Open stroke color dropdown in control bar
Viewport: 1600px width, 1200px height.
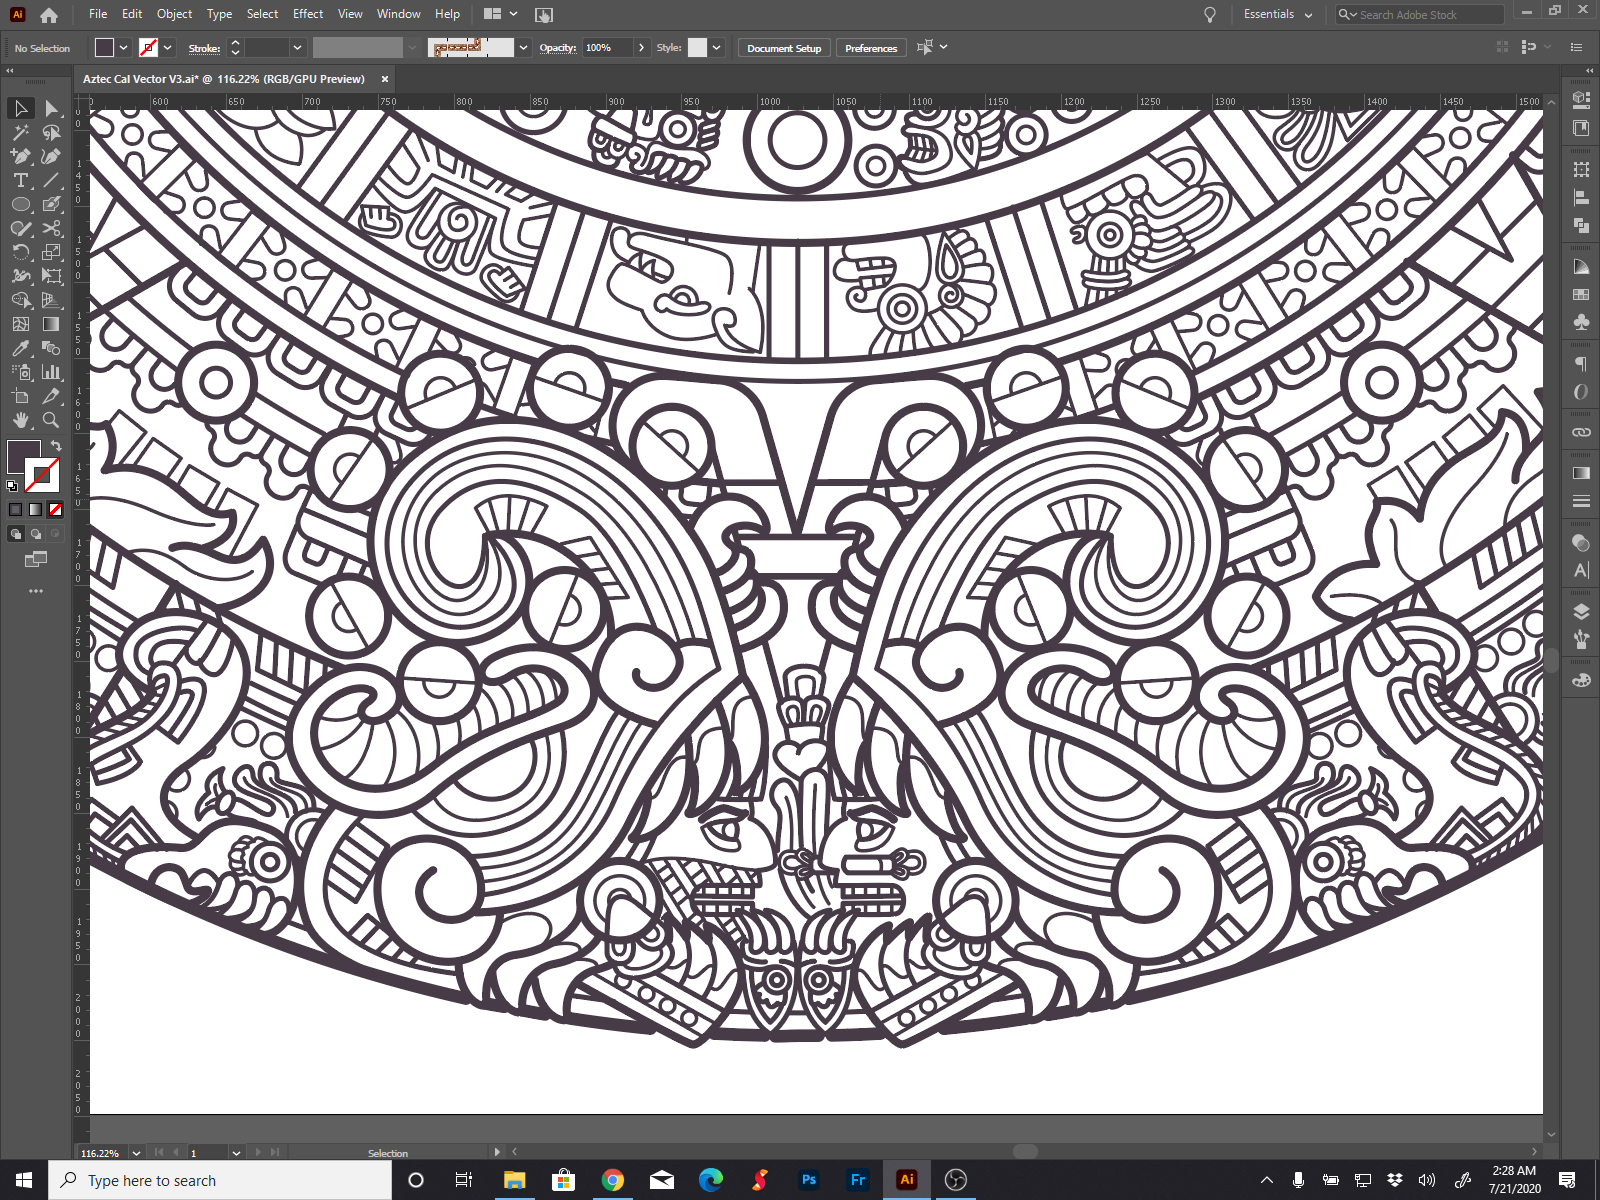(168, 47)
